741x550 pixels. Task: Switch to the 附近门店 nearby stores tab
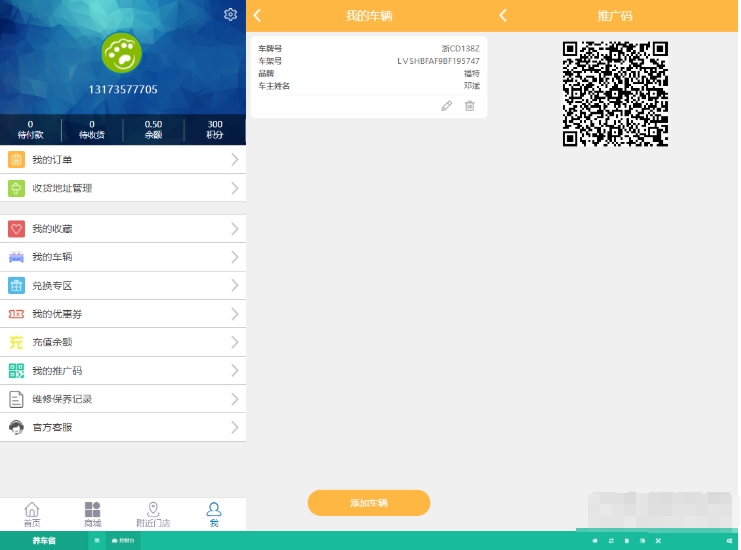tap(153, 515)
